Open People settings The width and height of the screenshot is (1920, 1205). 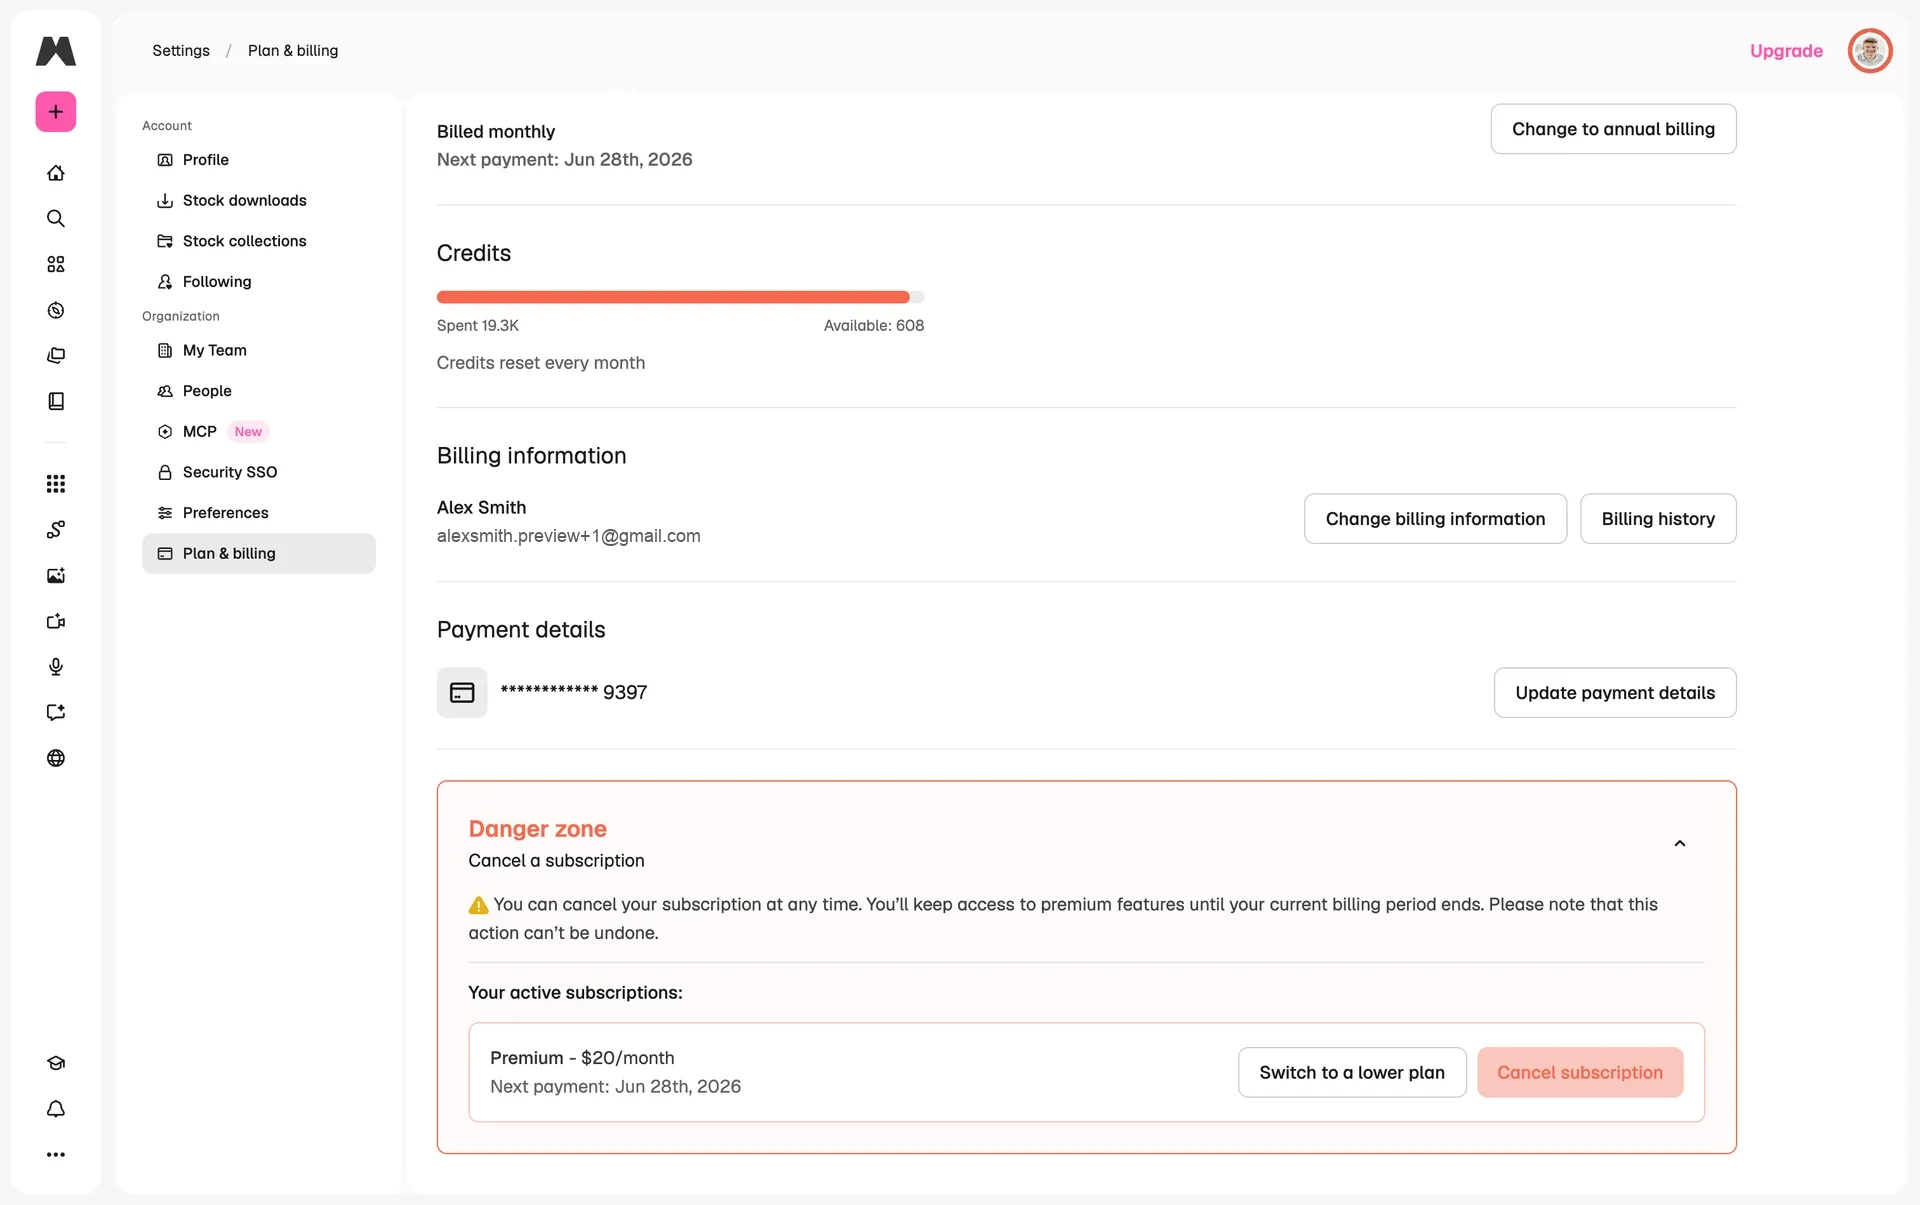pyautogui.click(x=258, y=391)
